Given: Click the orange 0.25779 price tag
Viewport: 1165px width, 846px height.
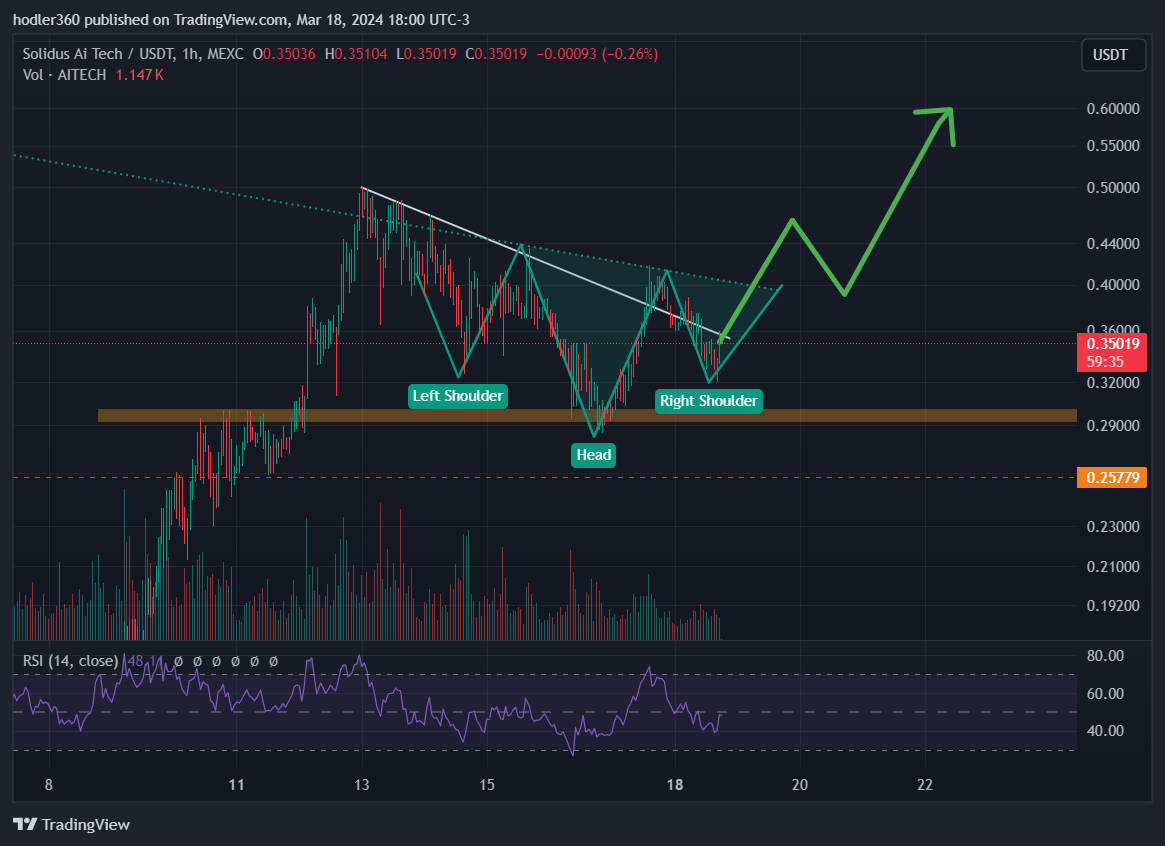Looking at the screenshot, I should point(1112,478).
